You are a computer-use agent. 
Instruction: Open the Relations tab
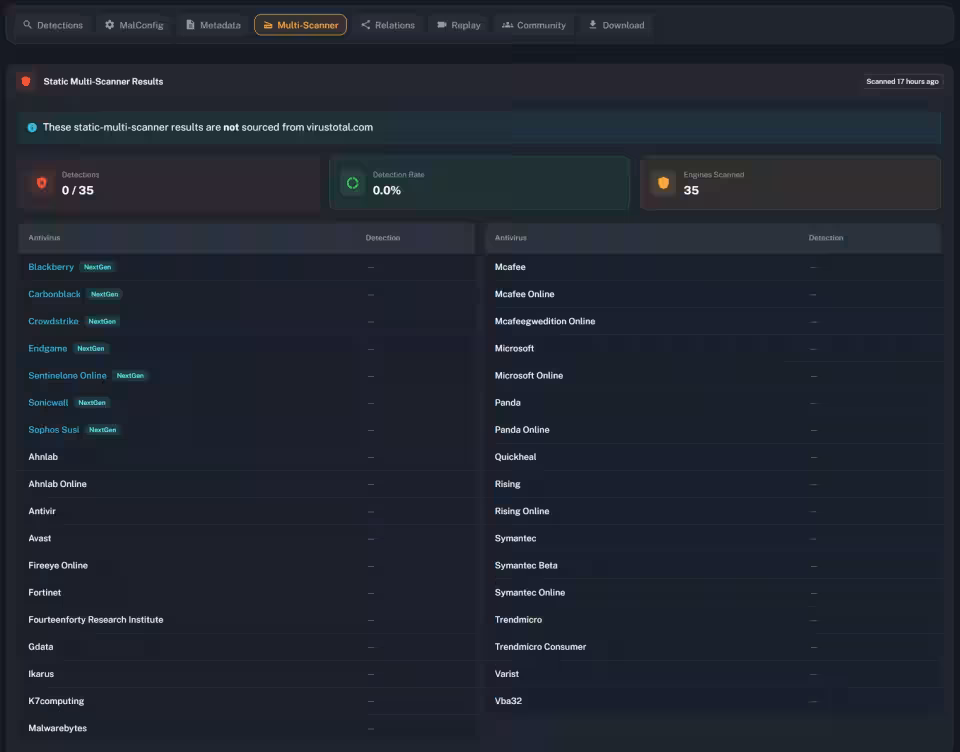coord(388,25)
